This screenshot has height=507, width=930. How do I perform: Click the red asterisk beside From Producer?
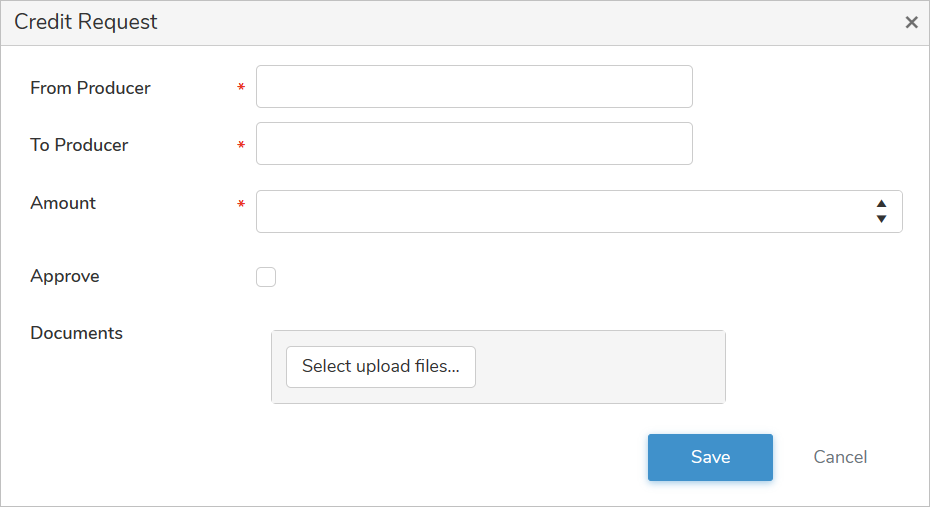point(241,89)
